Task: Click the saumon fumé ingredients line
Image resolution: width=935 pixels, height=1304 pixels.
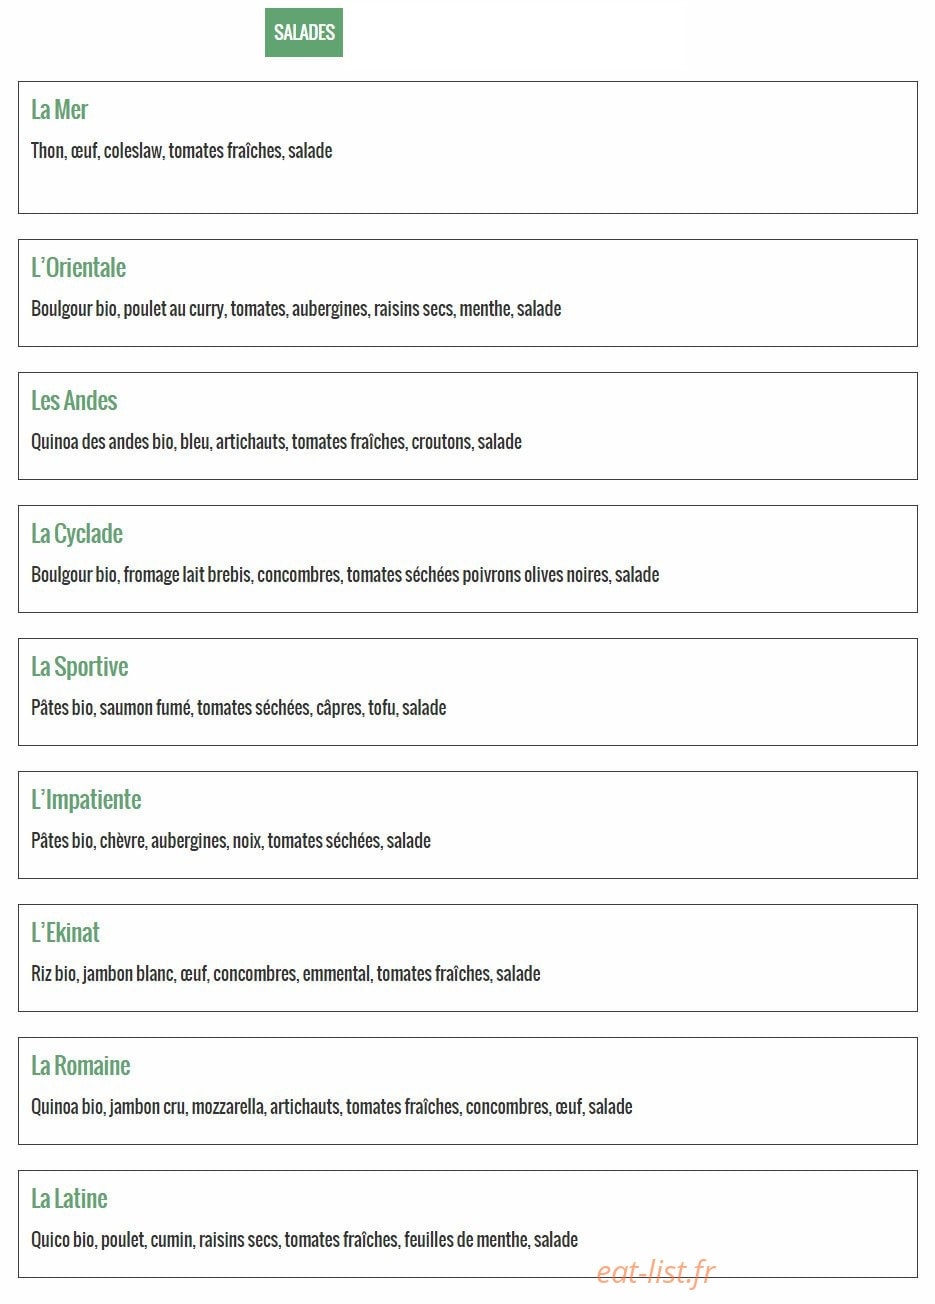Action: (239, 708)
